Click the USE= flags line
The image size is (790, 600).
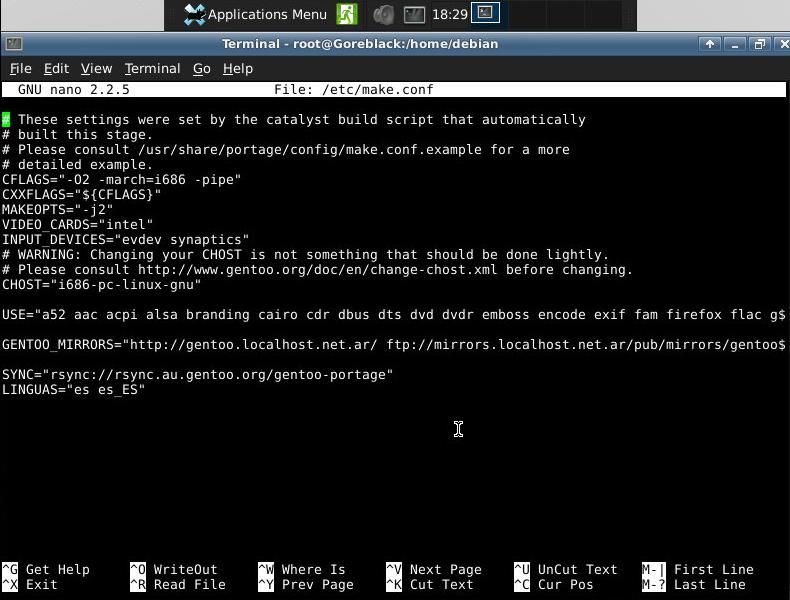point(394,315)
